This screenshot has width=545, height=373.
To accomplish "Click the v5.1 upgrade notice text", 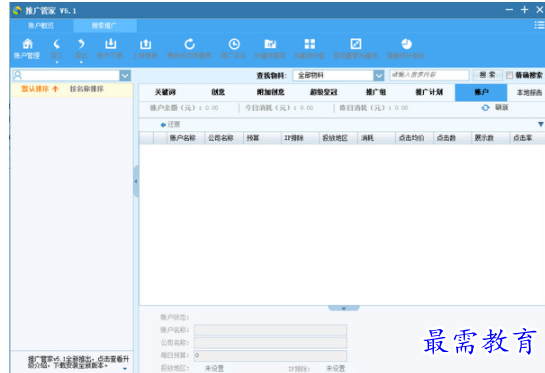I will click(x=78, y=362).
